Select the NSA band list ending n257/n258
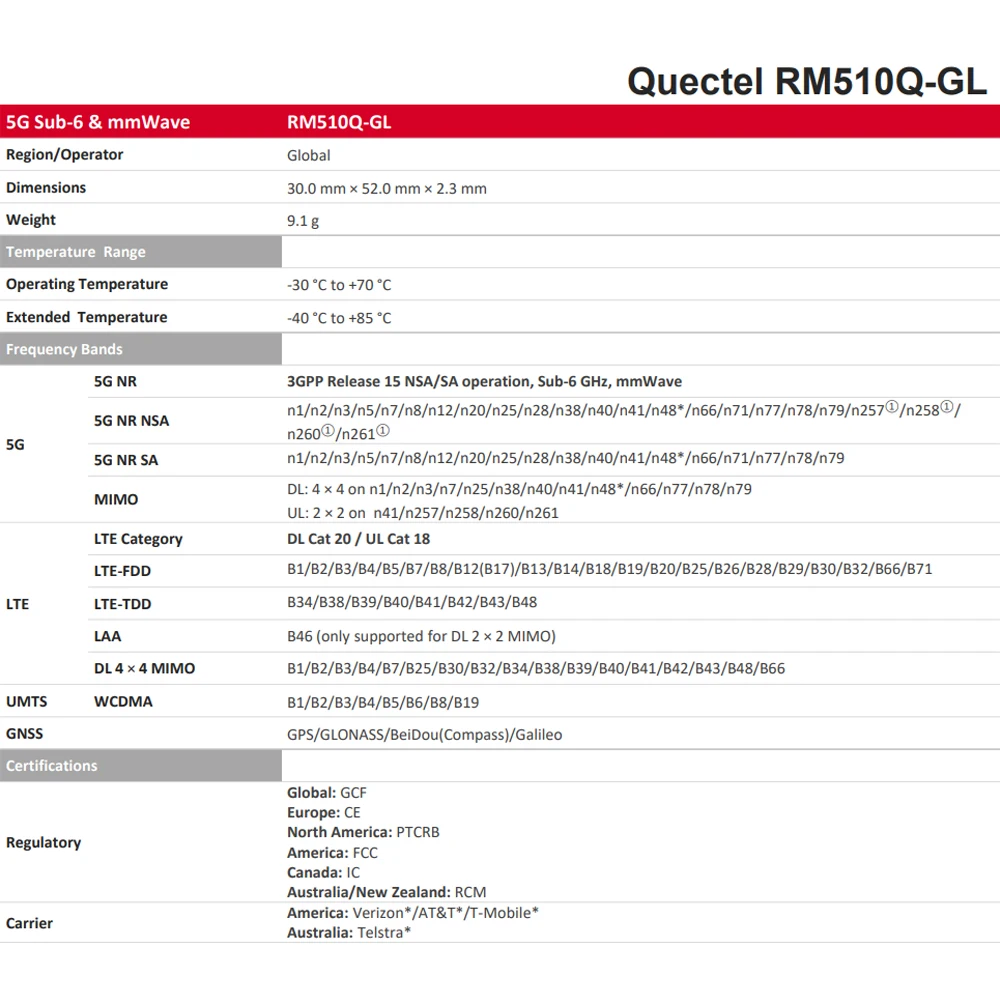 click(624, 410)
